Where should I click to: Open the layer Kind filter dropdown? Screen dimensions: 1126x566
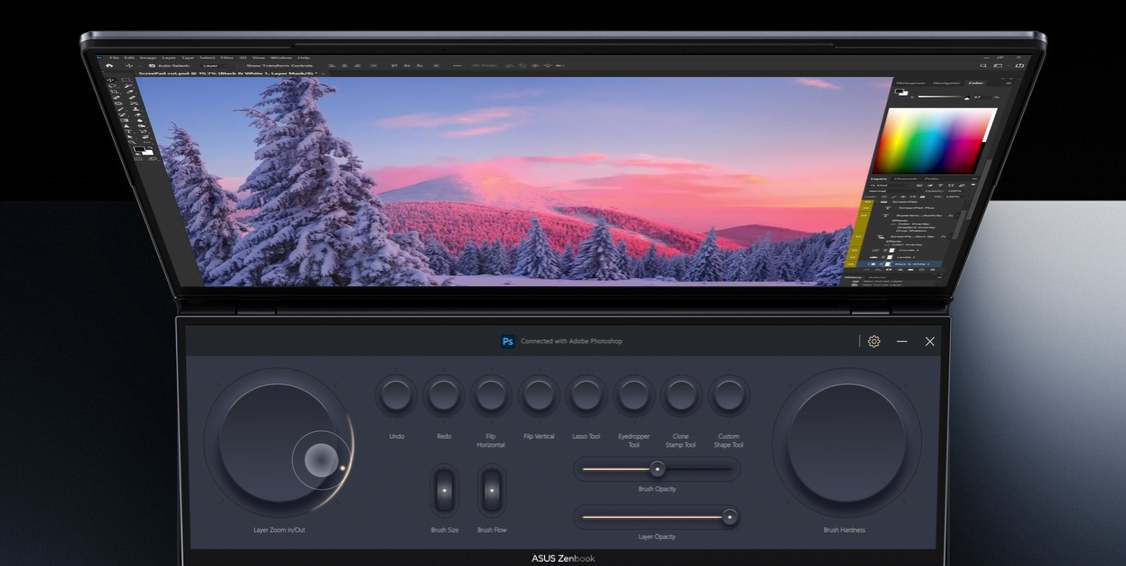(888, 185)
